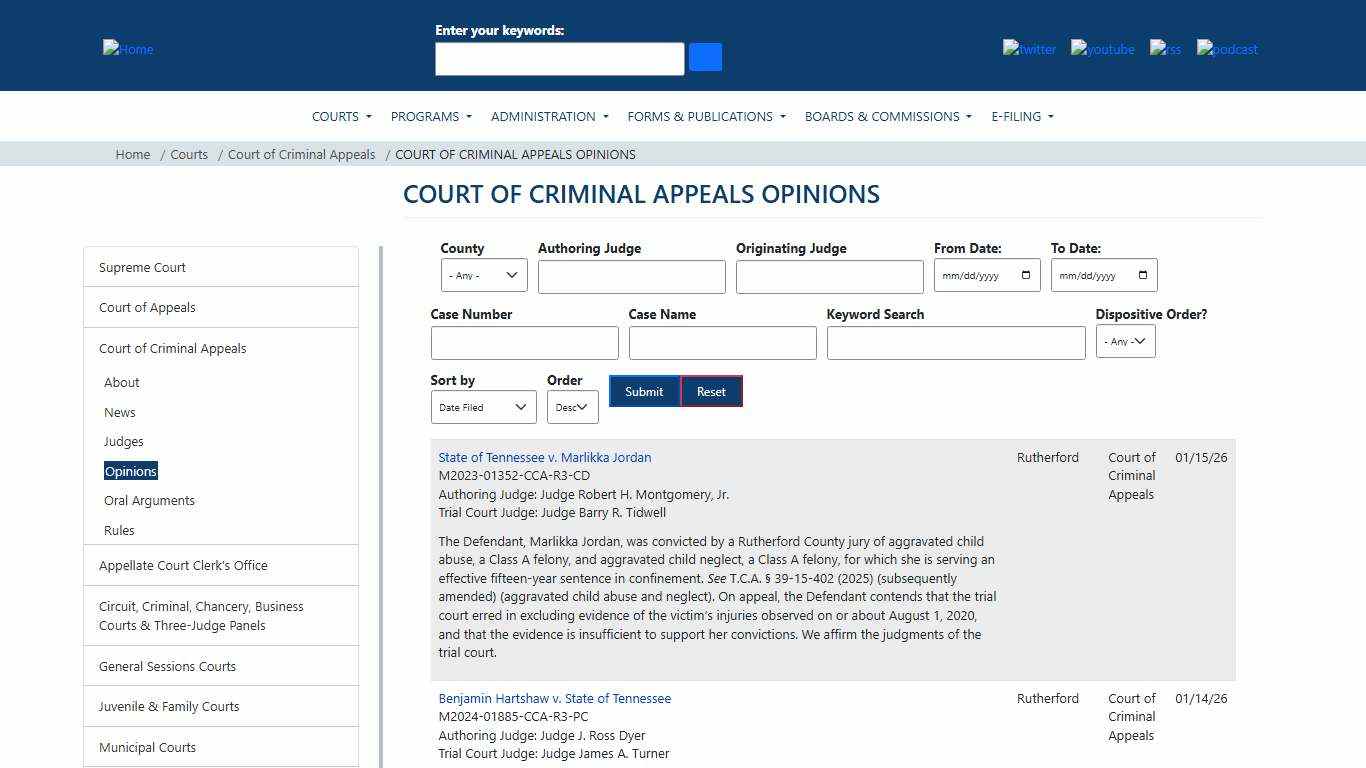This screenshot has width=1366, height=768.
Task: Open the FORMS & PUBLICATIONS menu
Action: coord(706,116)
